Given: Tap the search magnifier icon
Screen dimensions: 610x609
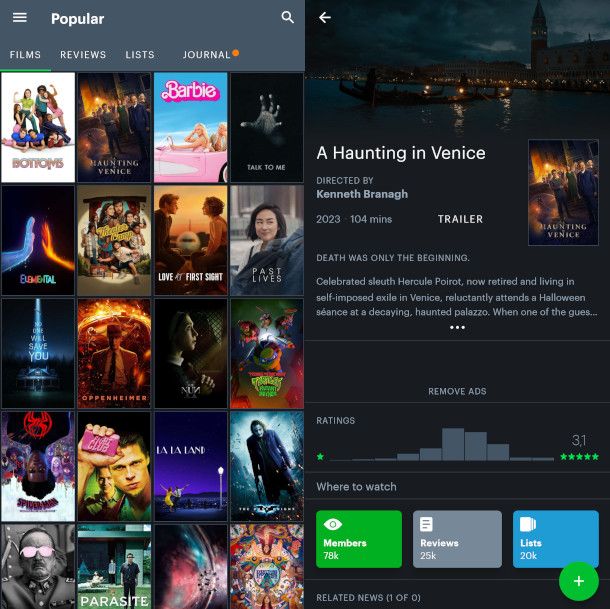Looking at the screenshot, I should click(287, 17).
